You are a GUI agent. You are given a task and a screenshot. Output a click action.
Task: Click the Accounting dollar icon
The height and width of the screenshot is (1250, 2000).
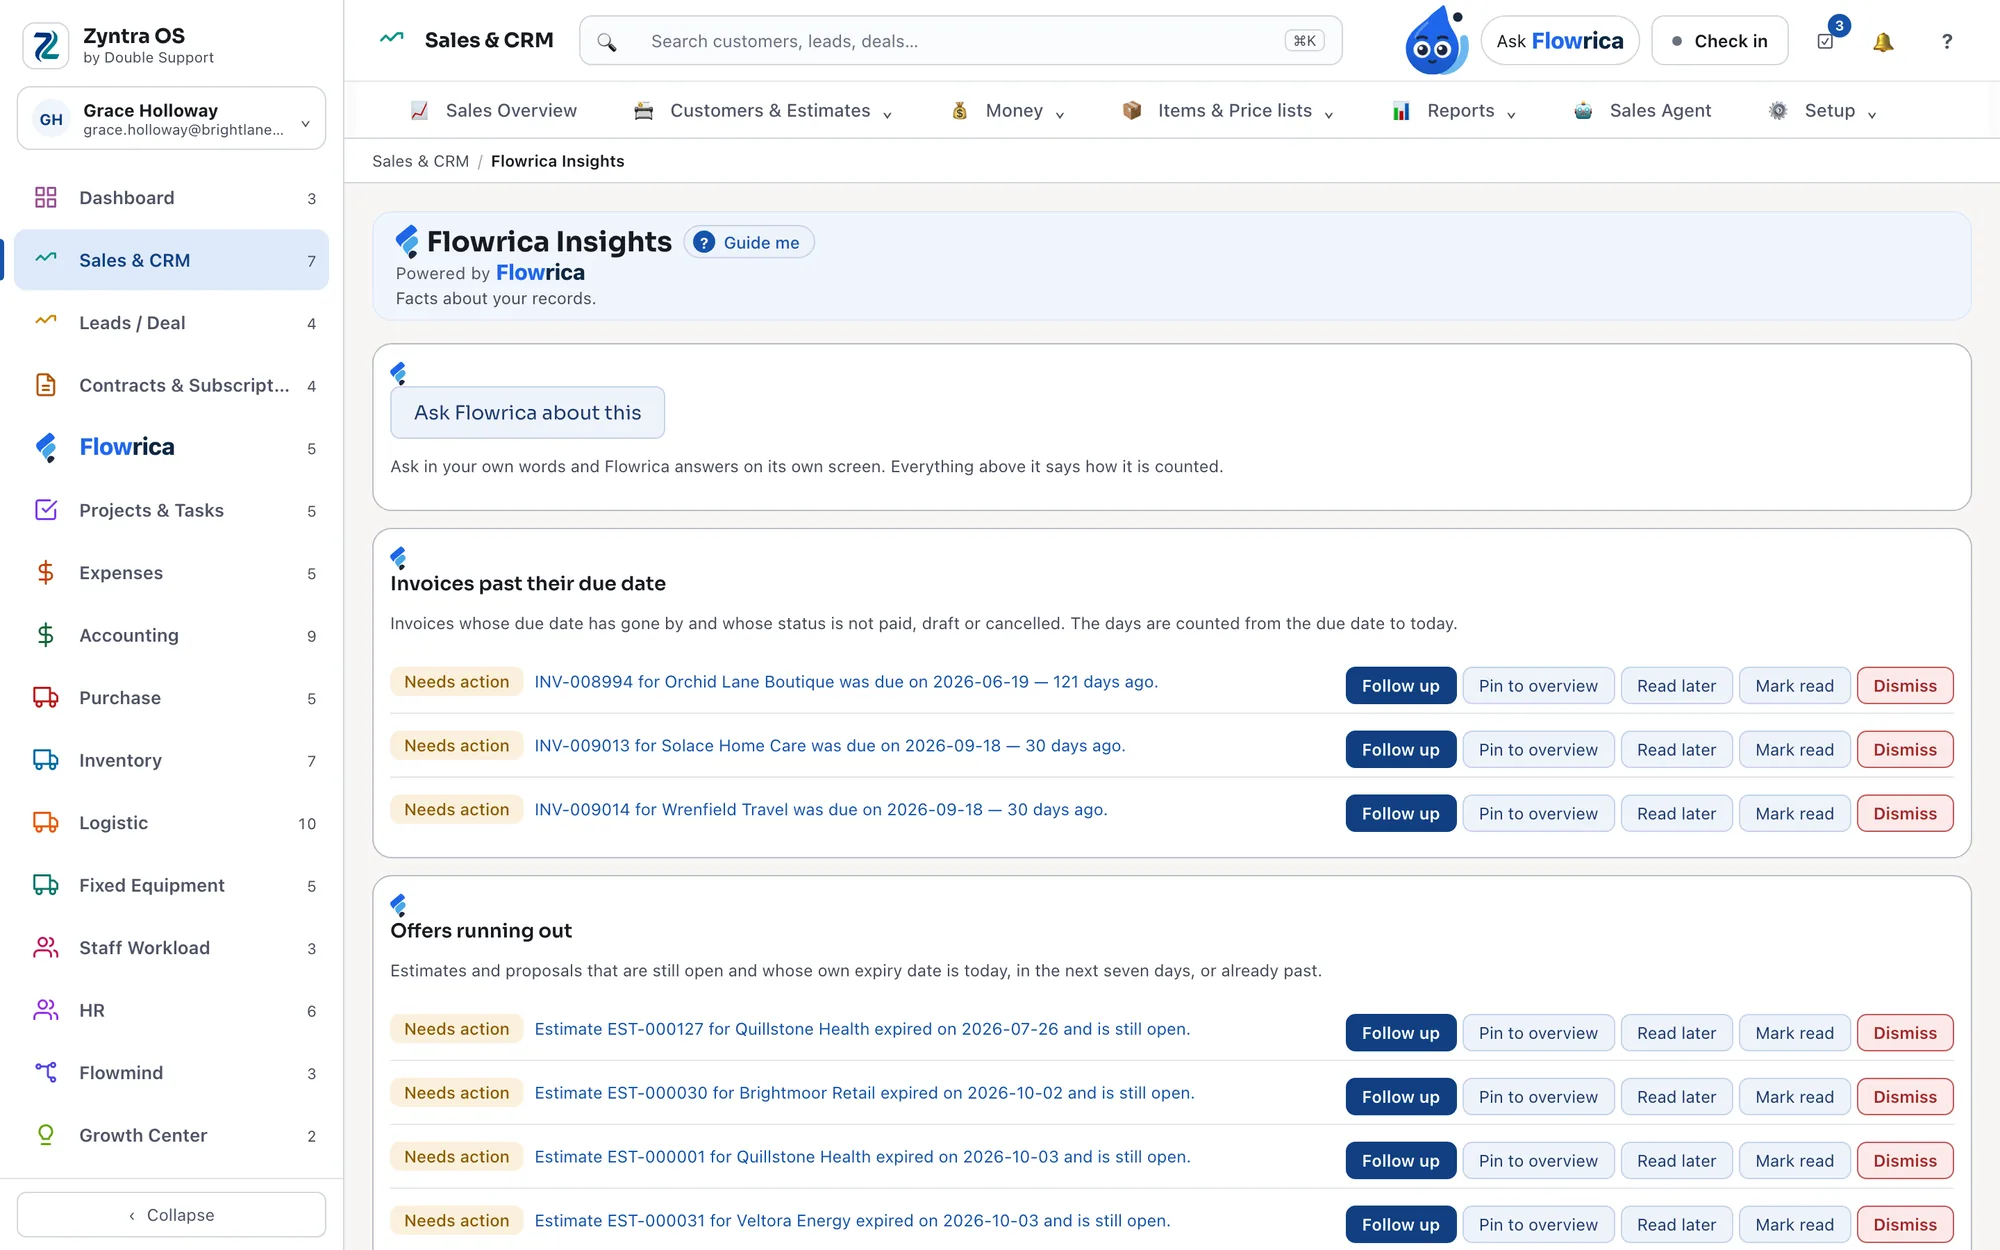point(46,635)
